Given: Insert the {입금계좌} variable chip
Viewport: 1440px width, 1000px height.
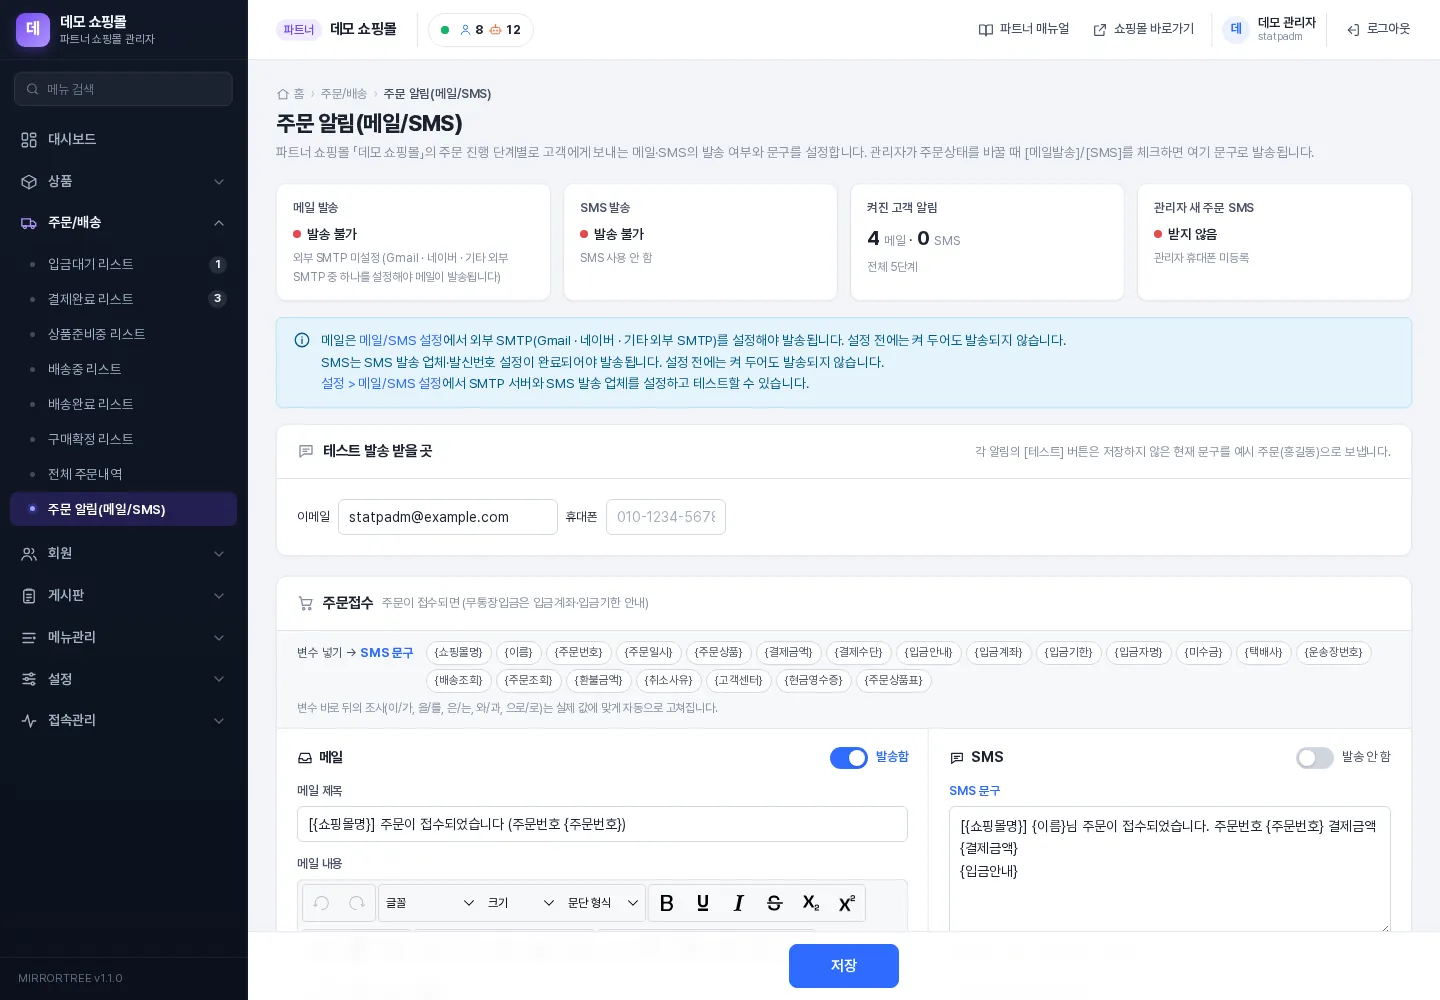Looking at the screenshot, I should pos(999,653).
